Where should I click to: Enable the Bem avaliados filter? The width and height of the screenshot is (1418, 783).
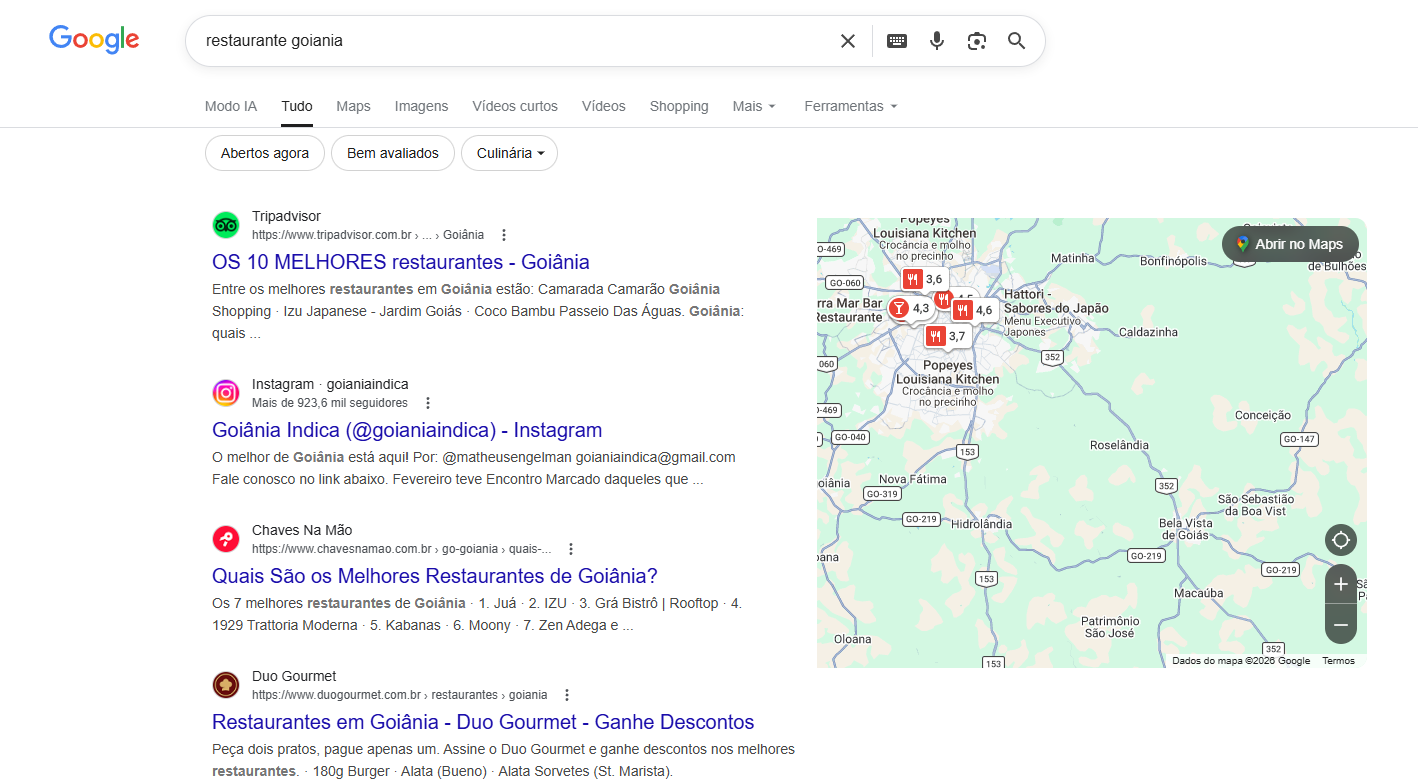[x=392, y=153]
